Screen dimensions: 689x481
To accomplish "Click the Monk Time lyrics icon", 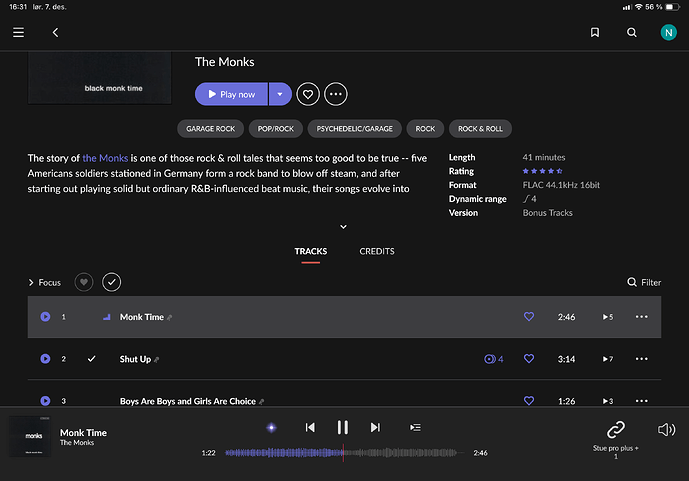I will coord(170,318).
